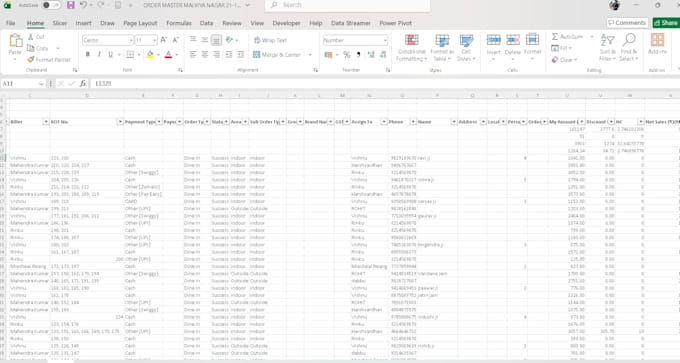The width and height of the screenshot is (680, 363).
Task: Toggle Italic formatting
Action: [x=99, y=55]
